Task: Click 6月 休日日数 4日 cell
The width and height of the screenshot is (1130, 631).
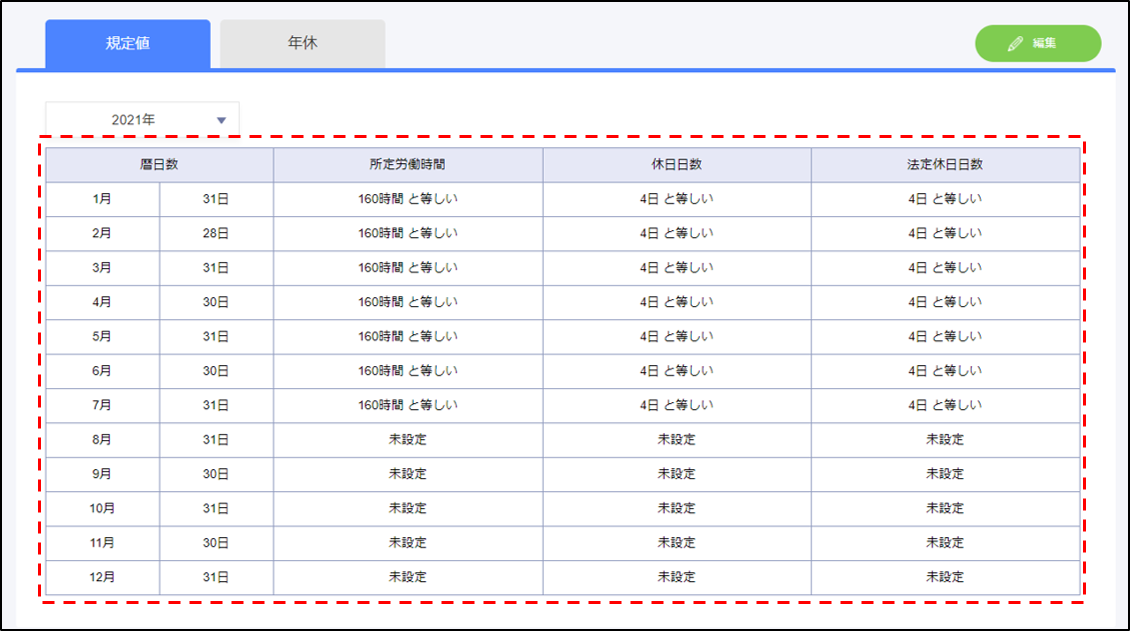Action: pos(677,372)
